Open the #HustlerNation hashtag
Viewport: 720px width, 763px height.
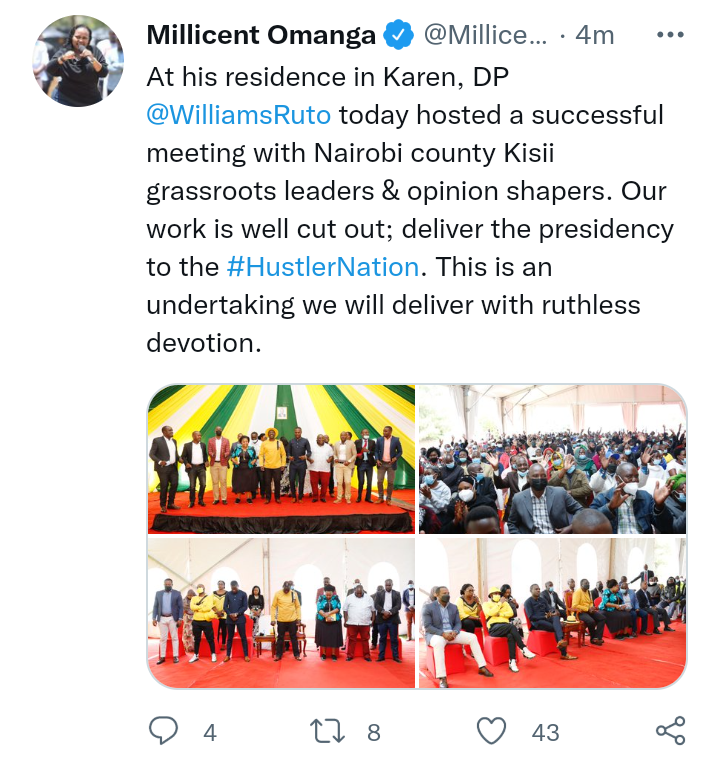[x=323, y=267]
